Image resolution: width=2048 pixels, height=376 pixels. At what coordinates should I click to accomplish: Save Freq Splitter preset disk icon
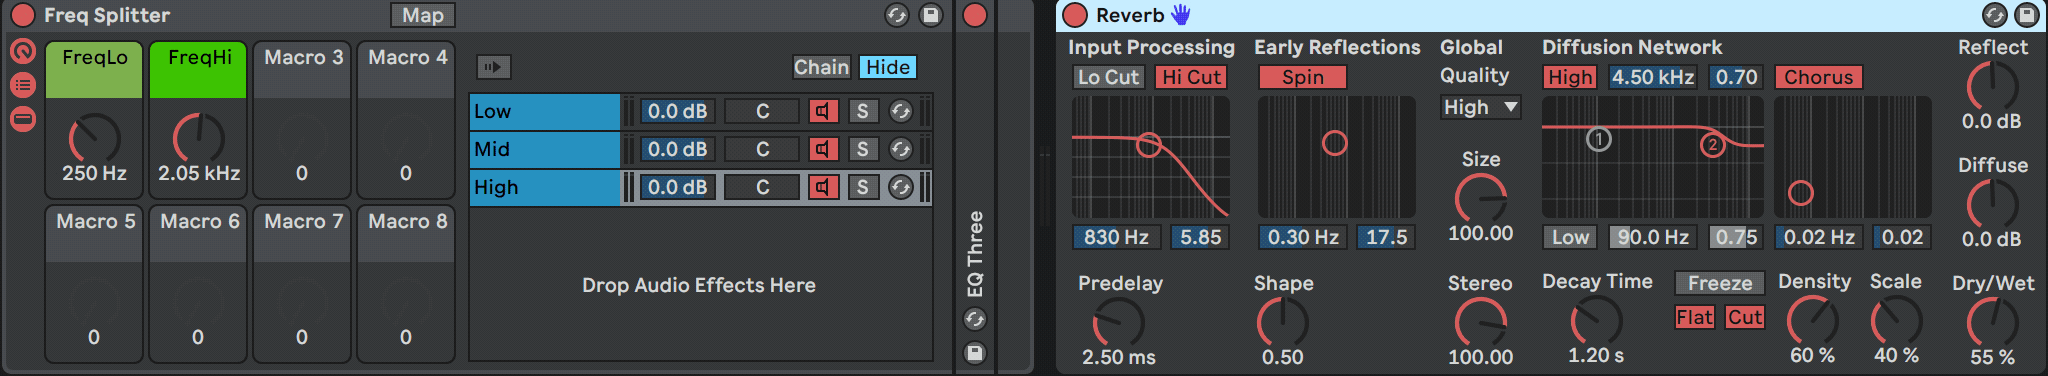pos(931,15)
